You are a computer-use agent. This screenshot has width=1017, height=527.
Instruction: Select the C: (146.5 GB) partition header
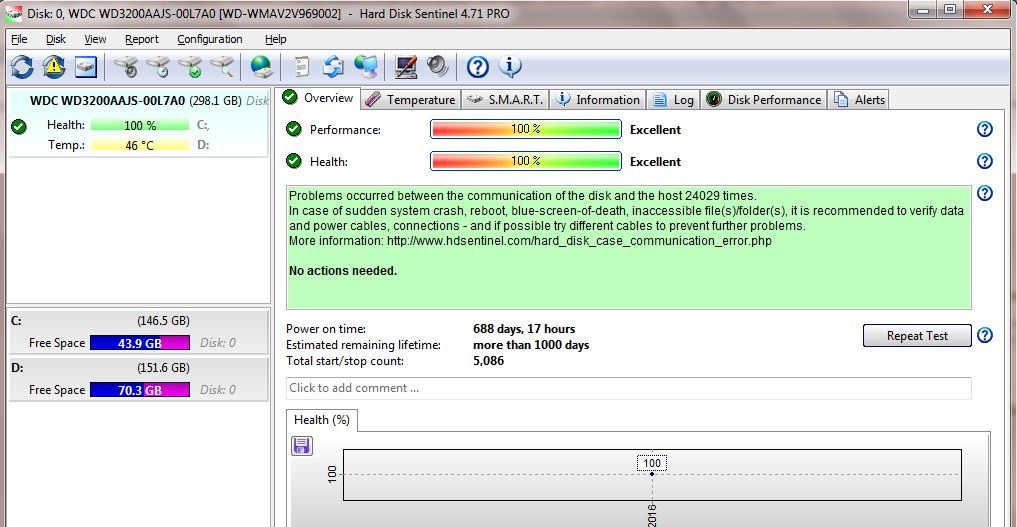[138, 321]
